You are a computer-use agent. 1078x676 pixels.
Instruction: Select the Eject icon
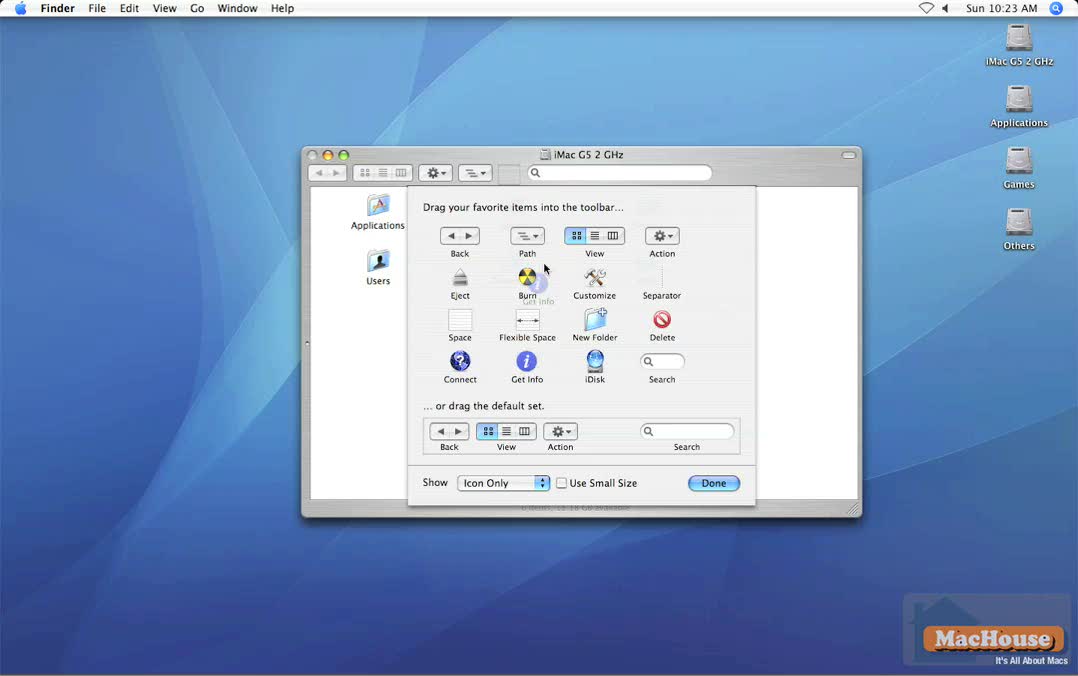(x=460, y=279)
